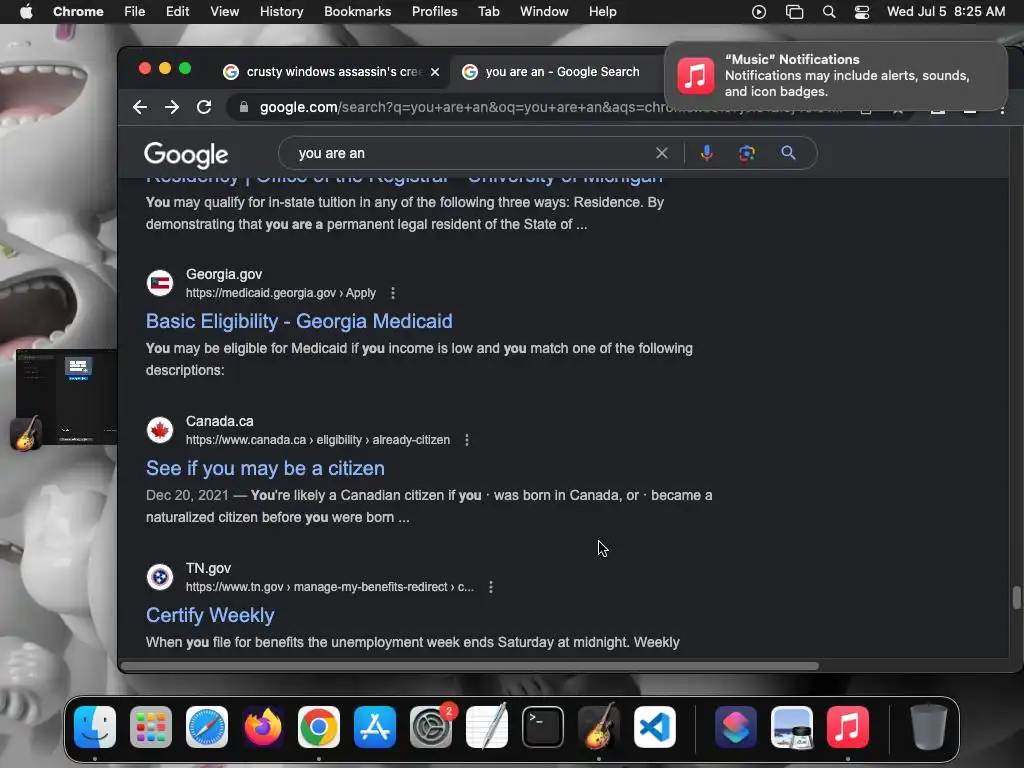Click Stage Manager icon in menu bar
Image resolution: width=1024 pixels, height=768 pixels.
pyautogui.click(x=794, y=12)
